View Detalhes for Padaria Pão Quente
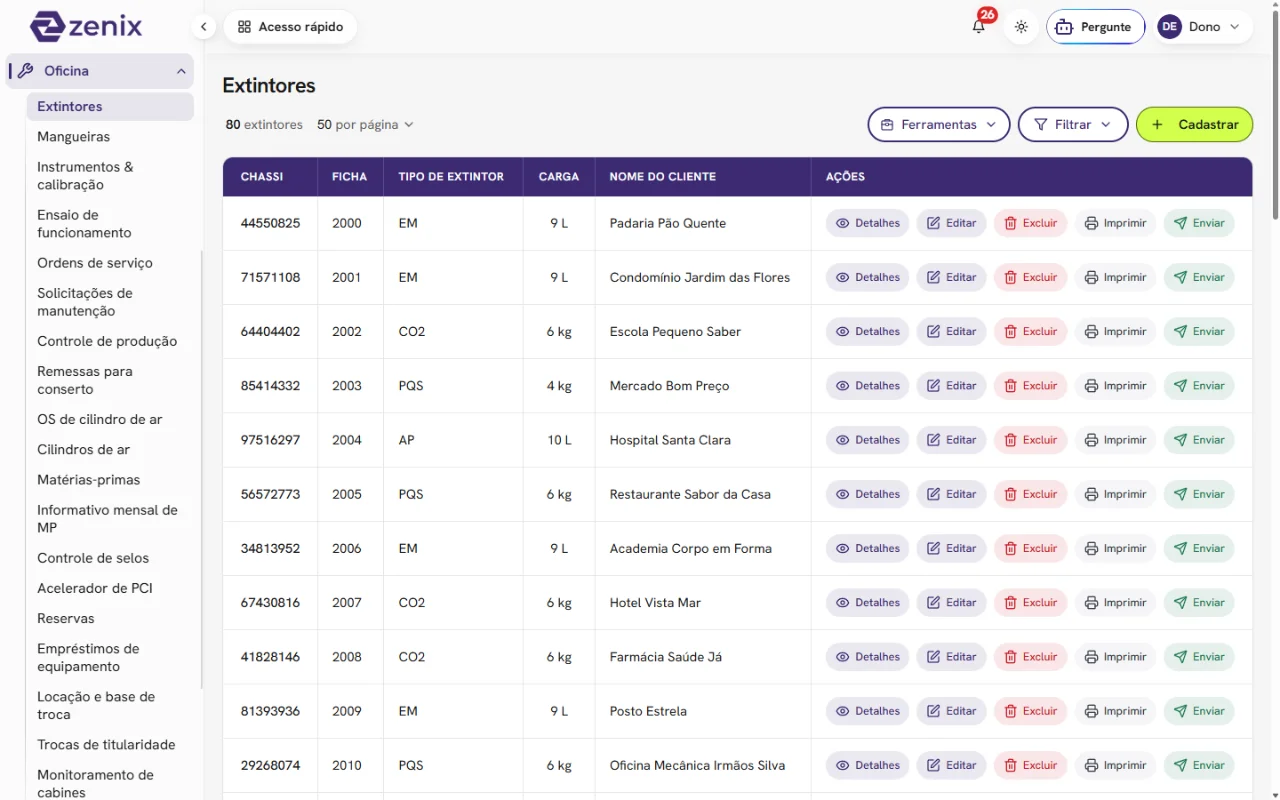This screenshot has height=800, width=1280. click(x=867, y=223)
